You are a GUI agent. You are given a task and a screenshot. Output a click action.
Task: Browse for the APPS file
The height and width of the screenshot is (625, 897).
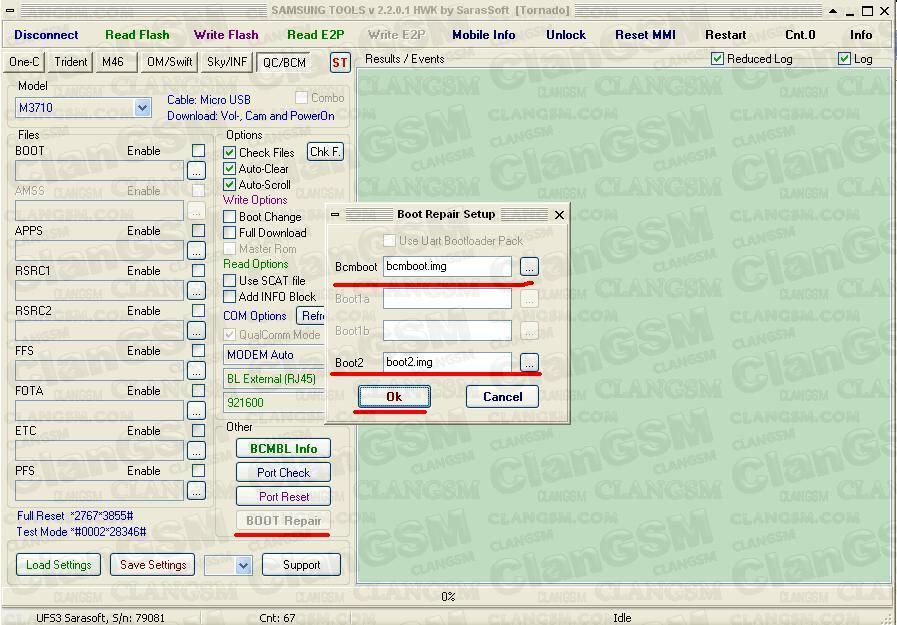pyautogui.click(x=196, y=250)
